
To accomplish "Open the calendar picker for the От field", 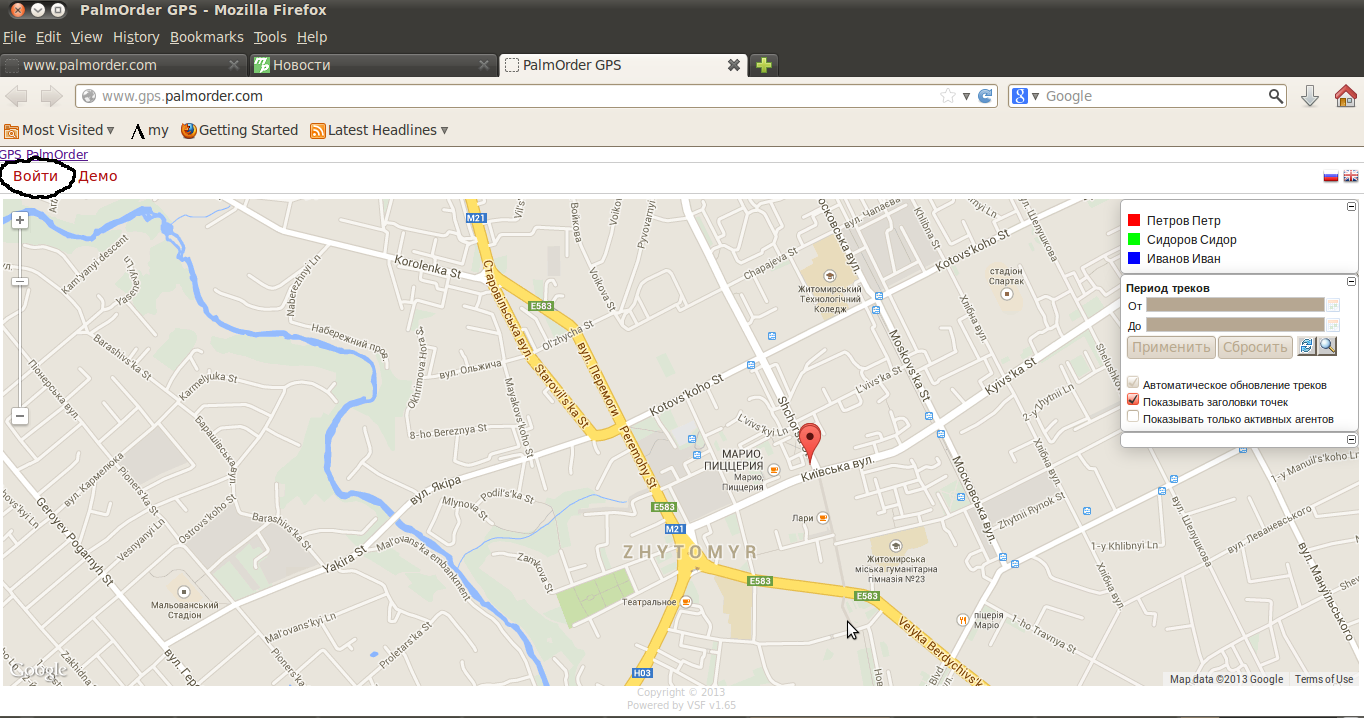I will point(1332,305).
